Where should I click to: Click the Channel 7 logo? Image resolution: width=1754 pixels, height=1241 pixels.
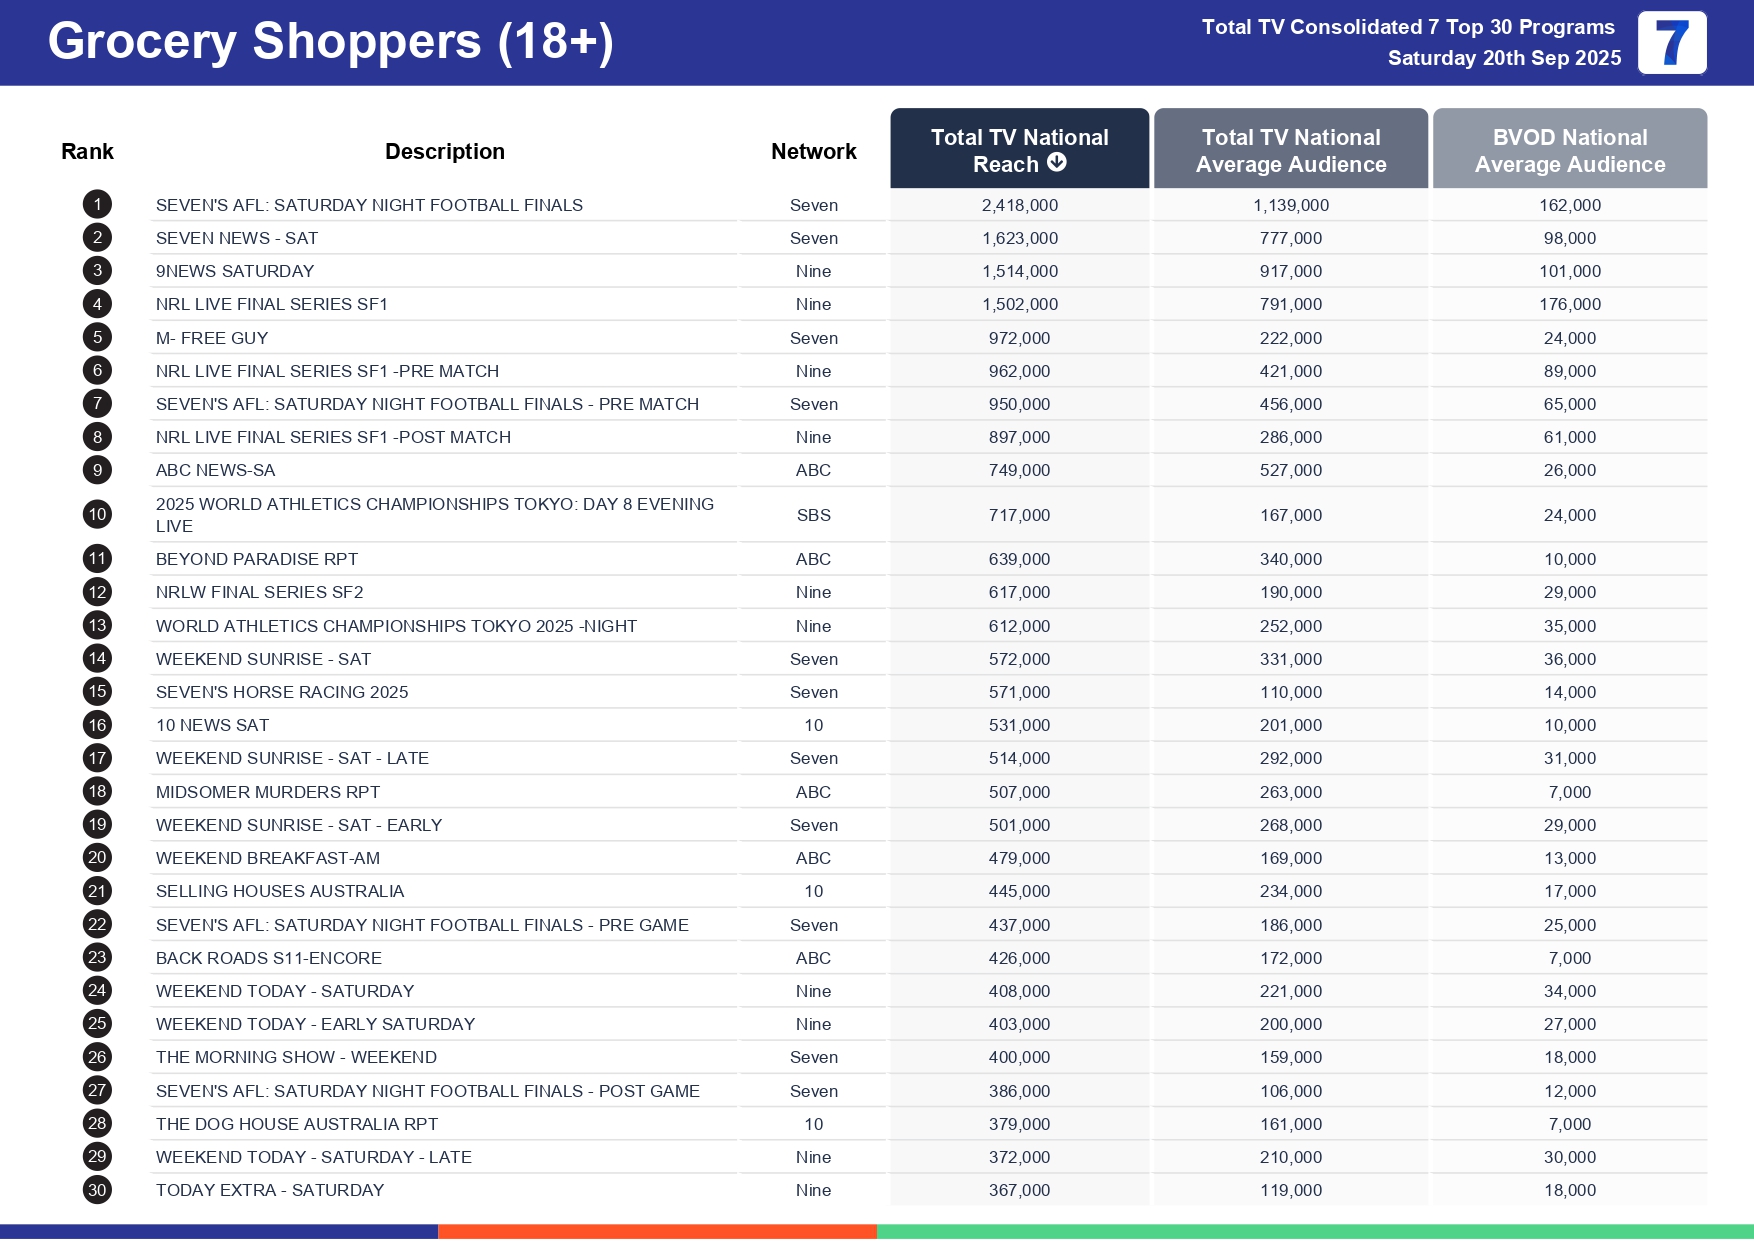pos(1671,43)
